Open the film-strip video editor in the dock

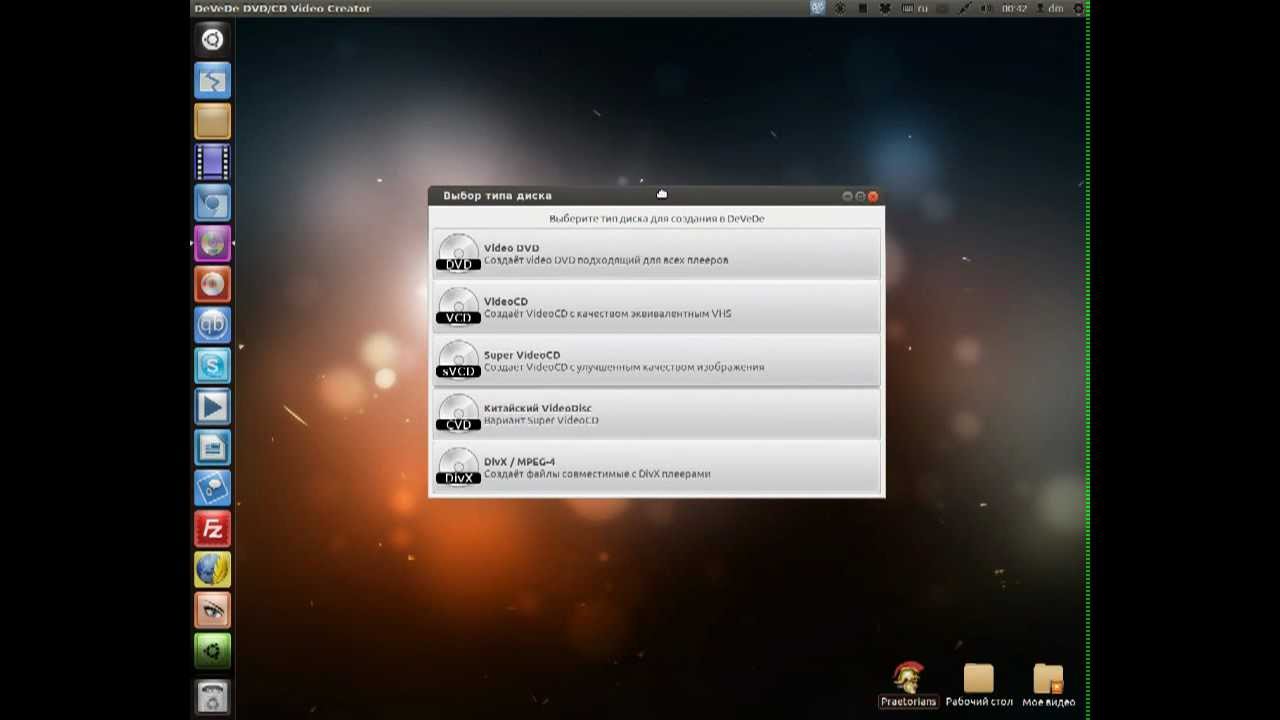click(212, 162)
